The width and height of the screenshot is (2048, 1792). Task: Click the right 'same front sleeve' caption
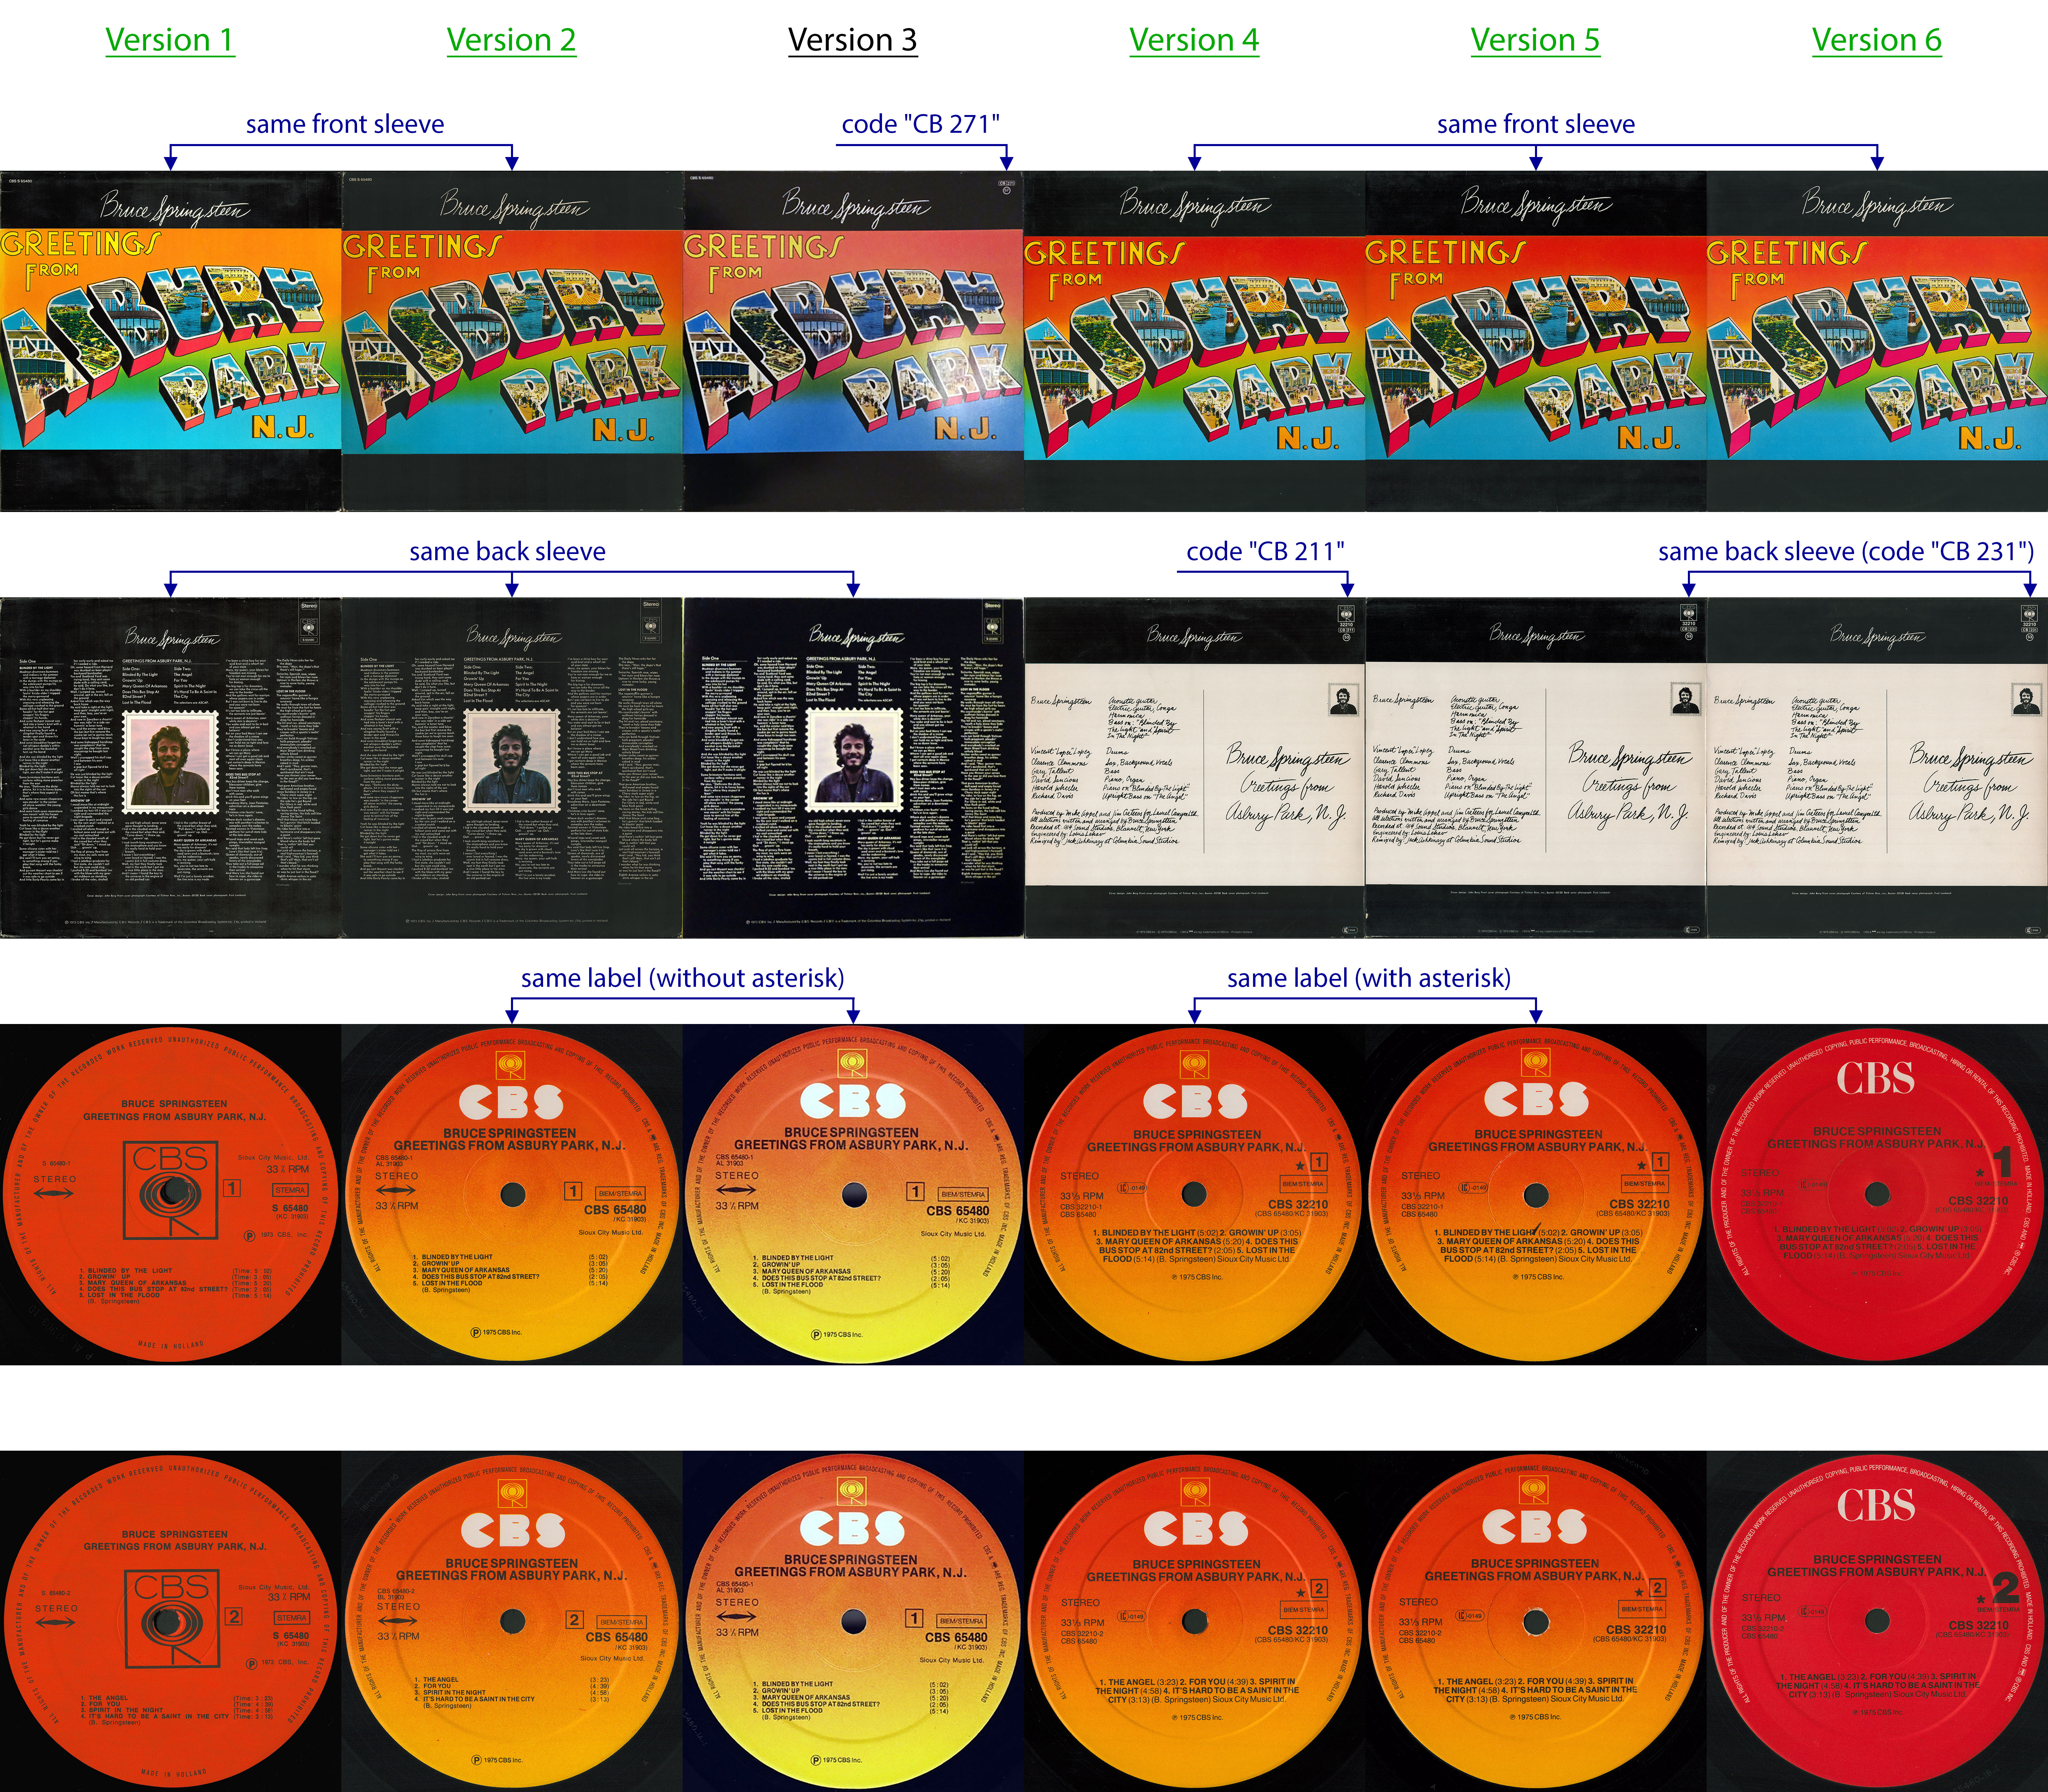[x=1536, y=124]
